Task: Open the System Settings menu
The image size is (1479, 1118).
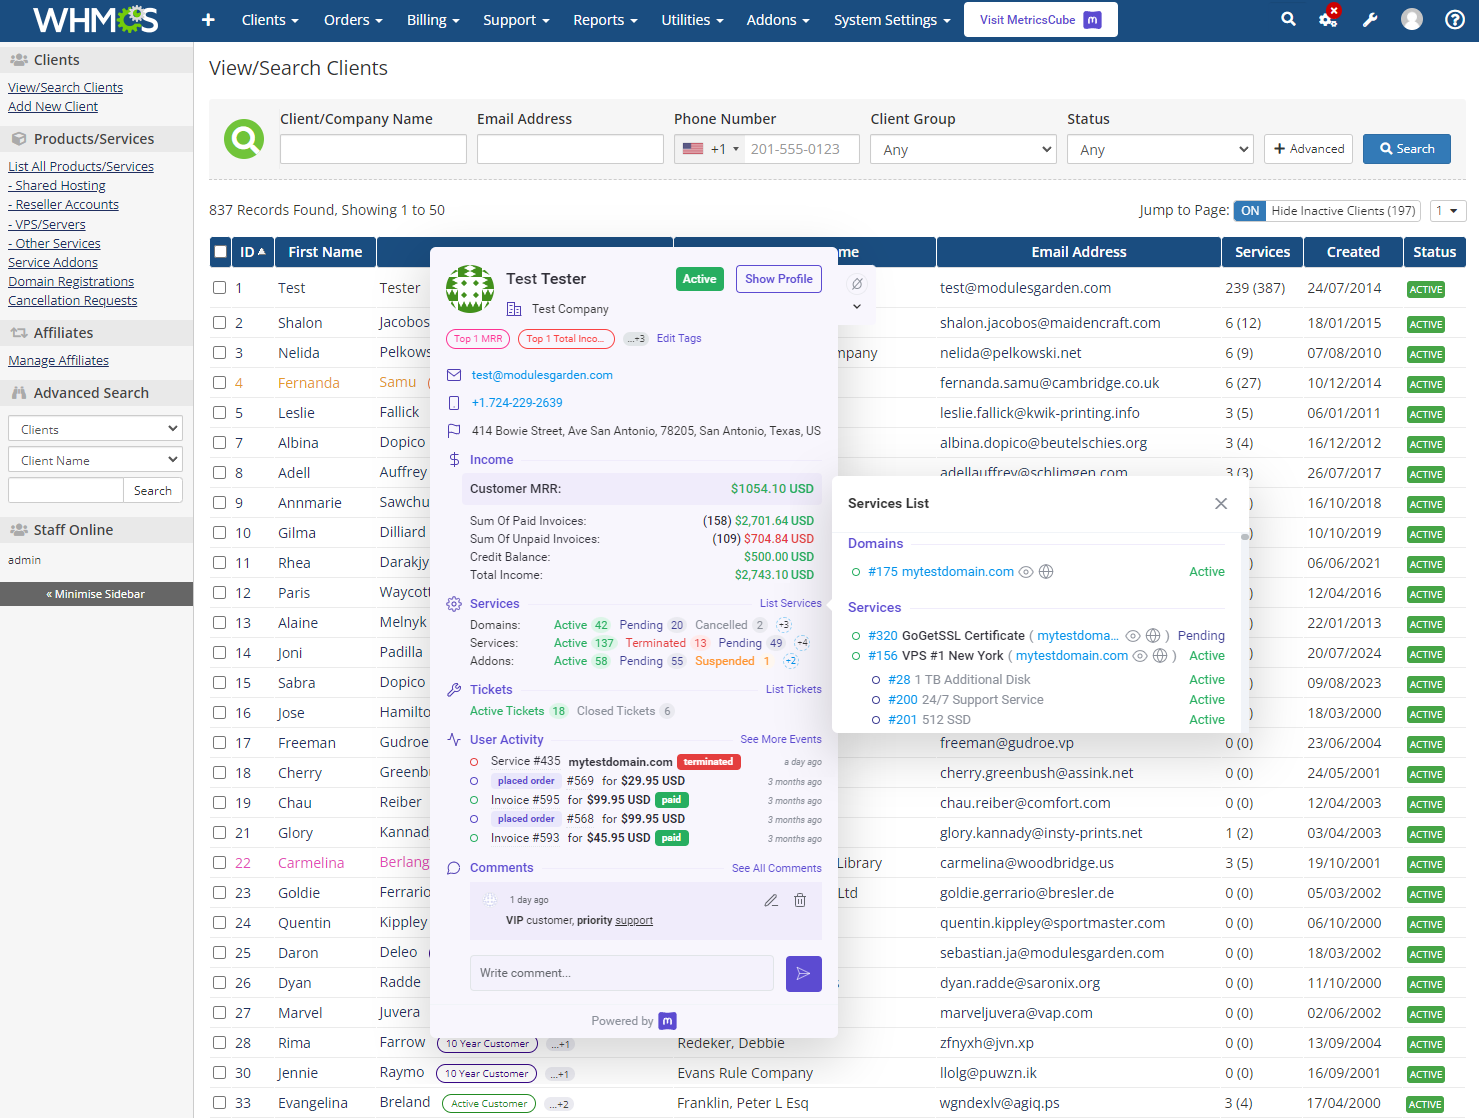Action: (x=891, y=20)
